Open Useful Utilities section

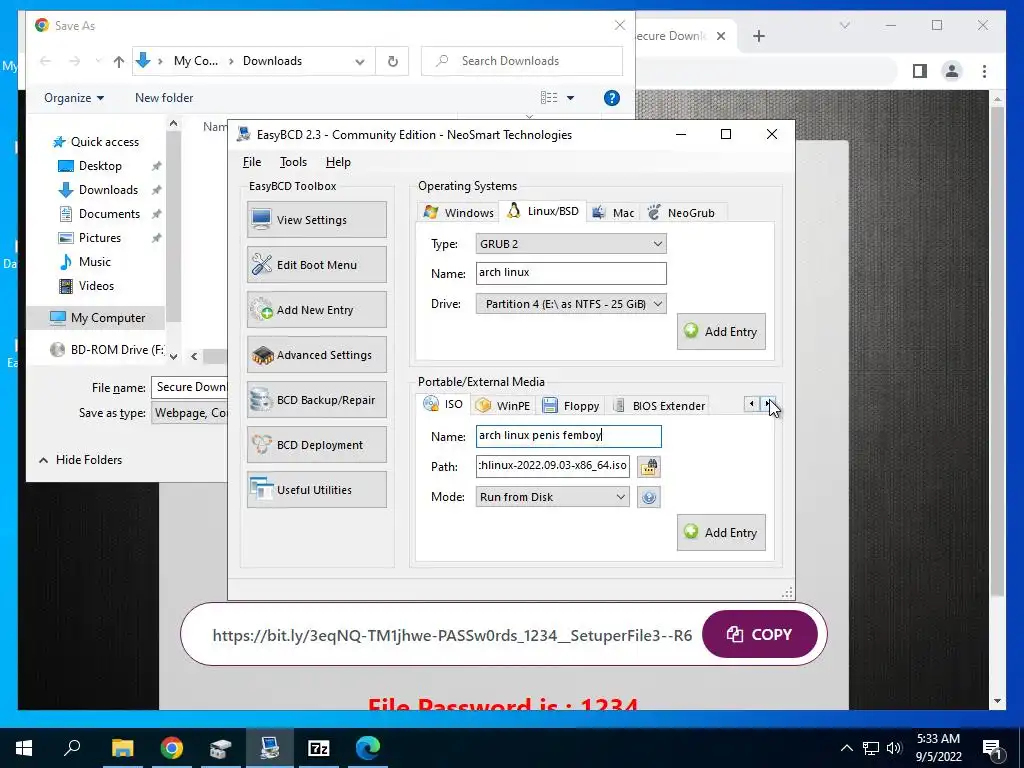[x=317, y=490]
